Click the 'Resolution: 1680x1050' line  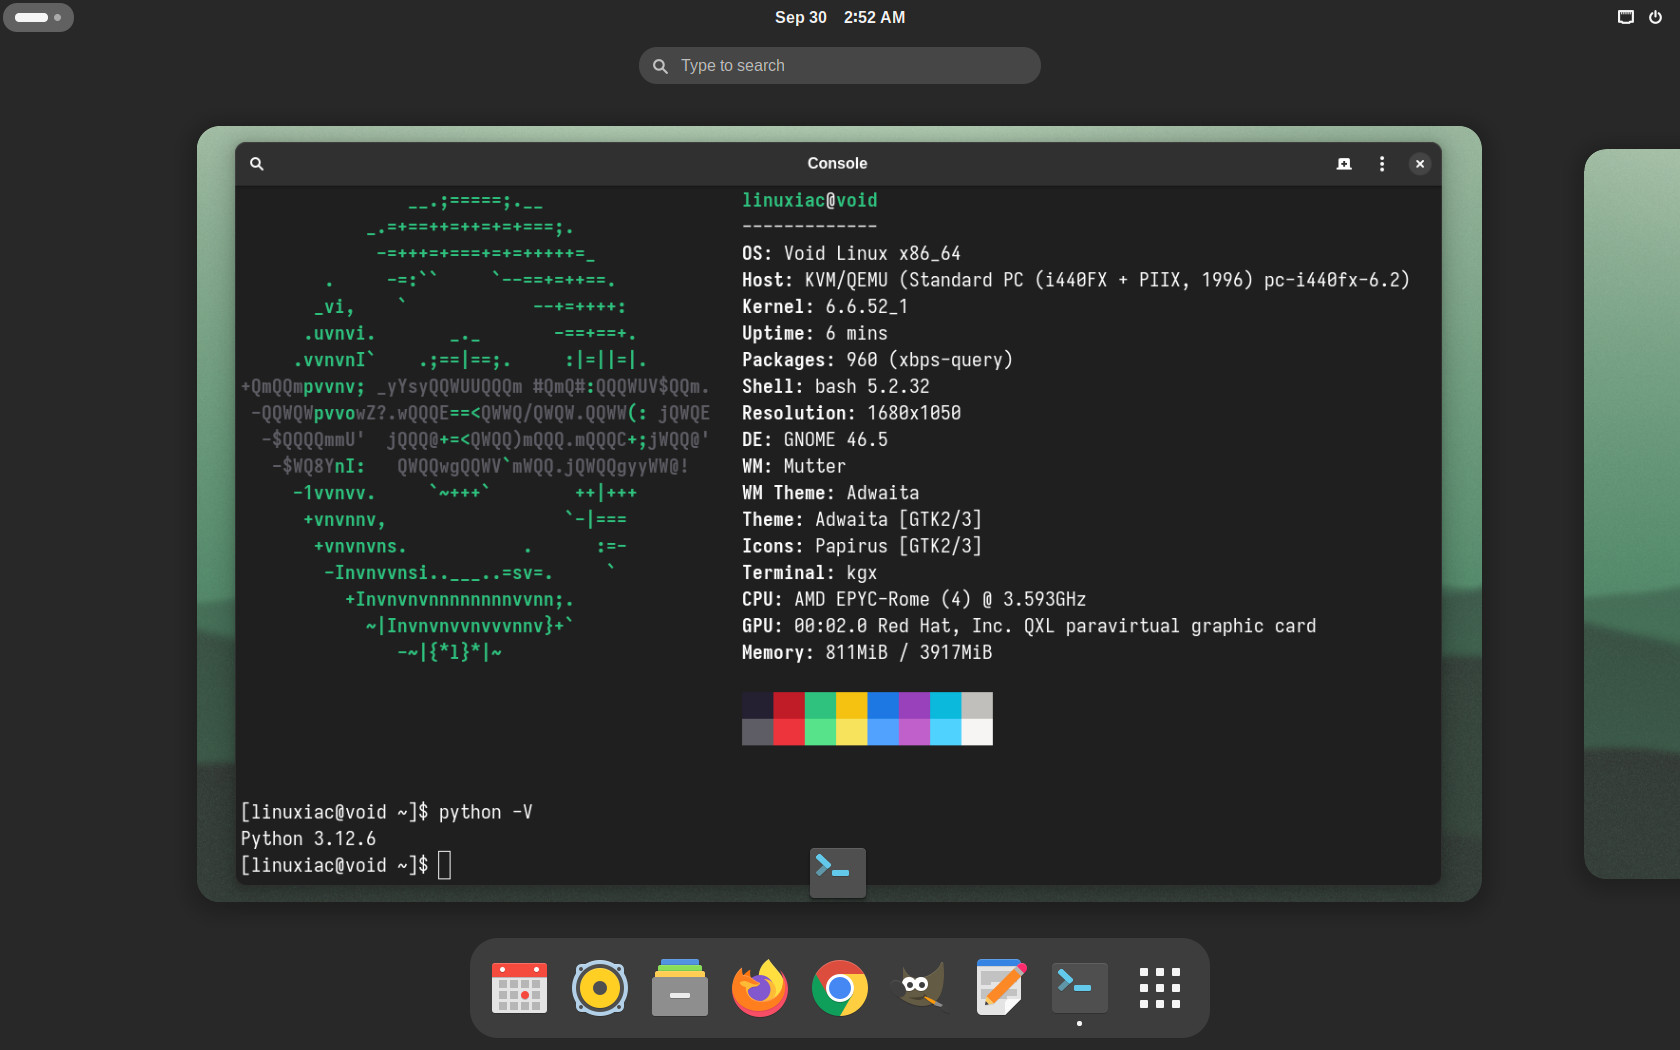(851, 413)
